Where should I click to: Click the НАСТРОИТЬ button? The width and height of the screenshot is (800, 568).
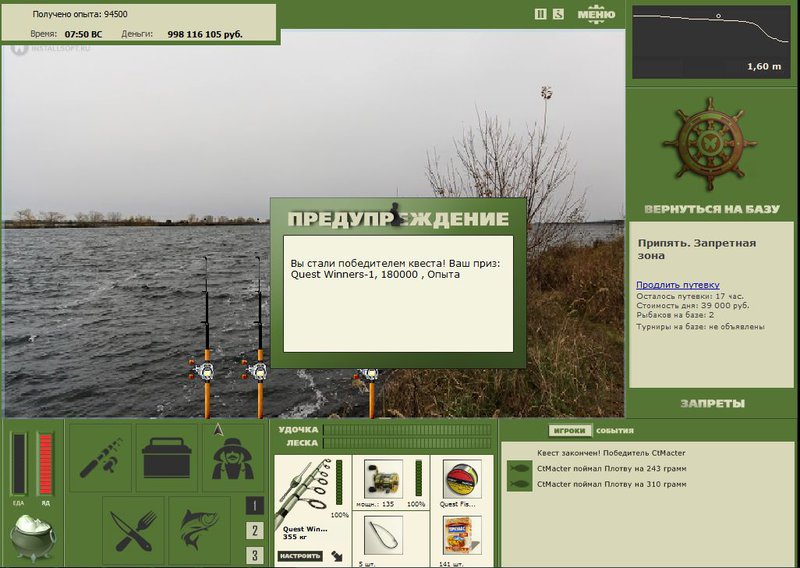click(x=300, y=556)
